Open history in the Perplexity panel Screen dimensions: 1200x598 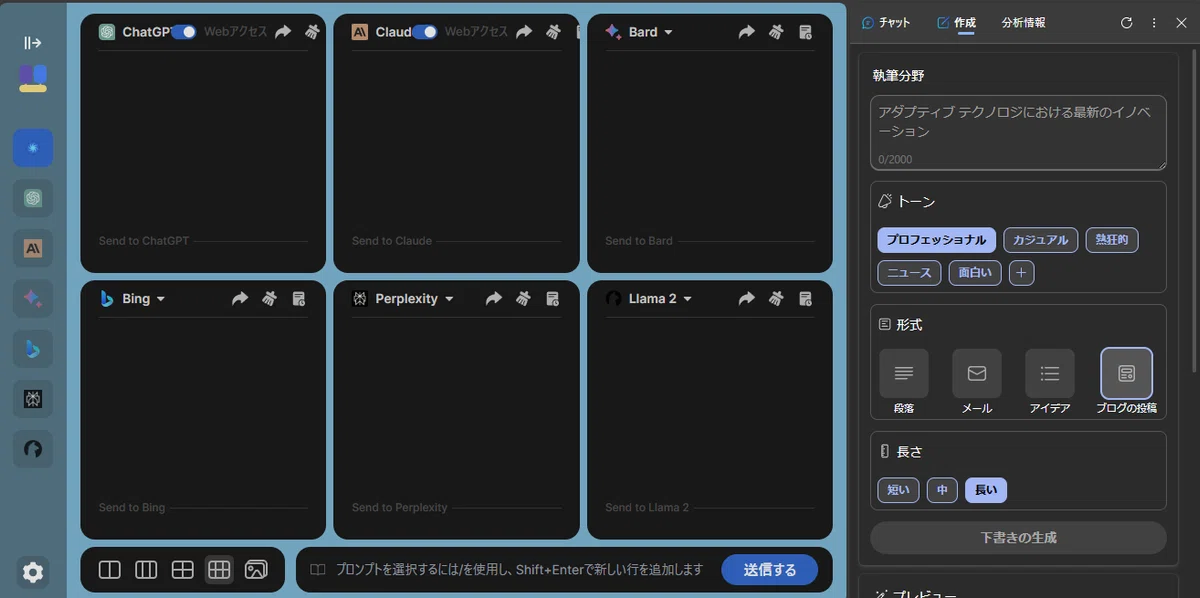point(552,298)
